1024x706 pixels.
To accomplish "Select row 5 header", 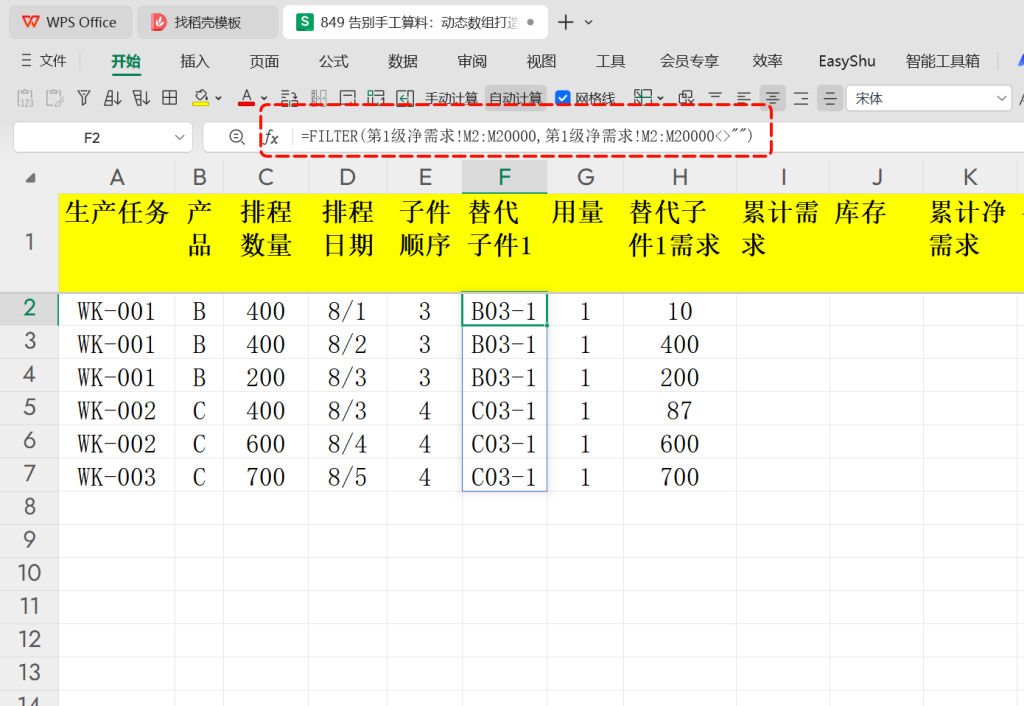I will pyautogui.click(x=29, y=408).
